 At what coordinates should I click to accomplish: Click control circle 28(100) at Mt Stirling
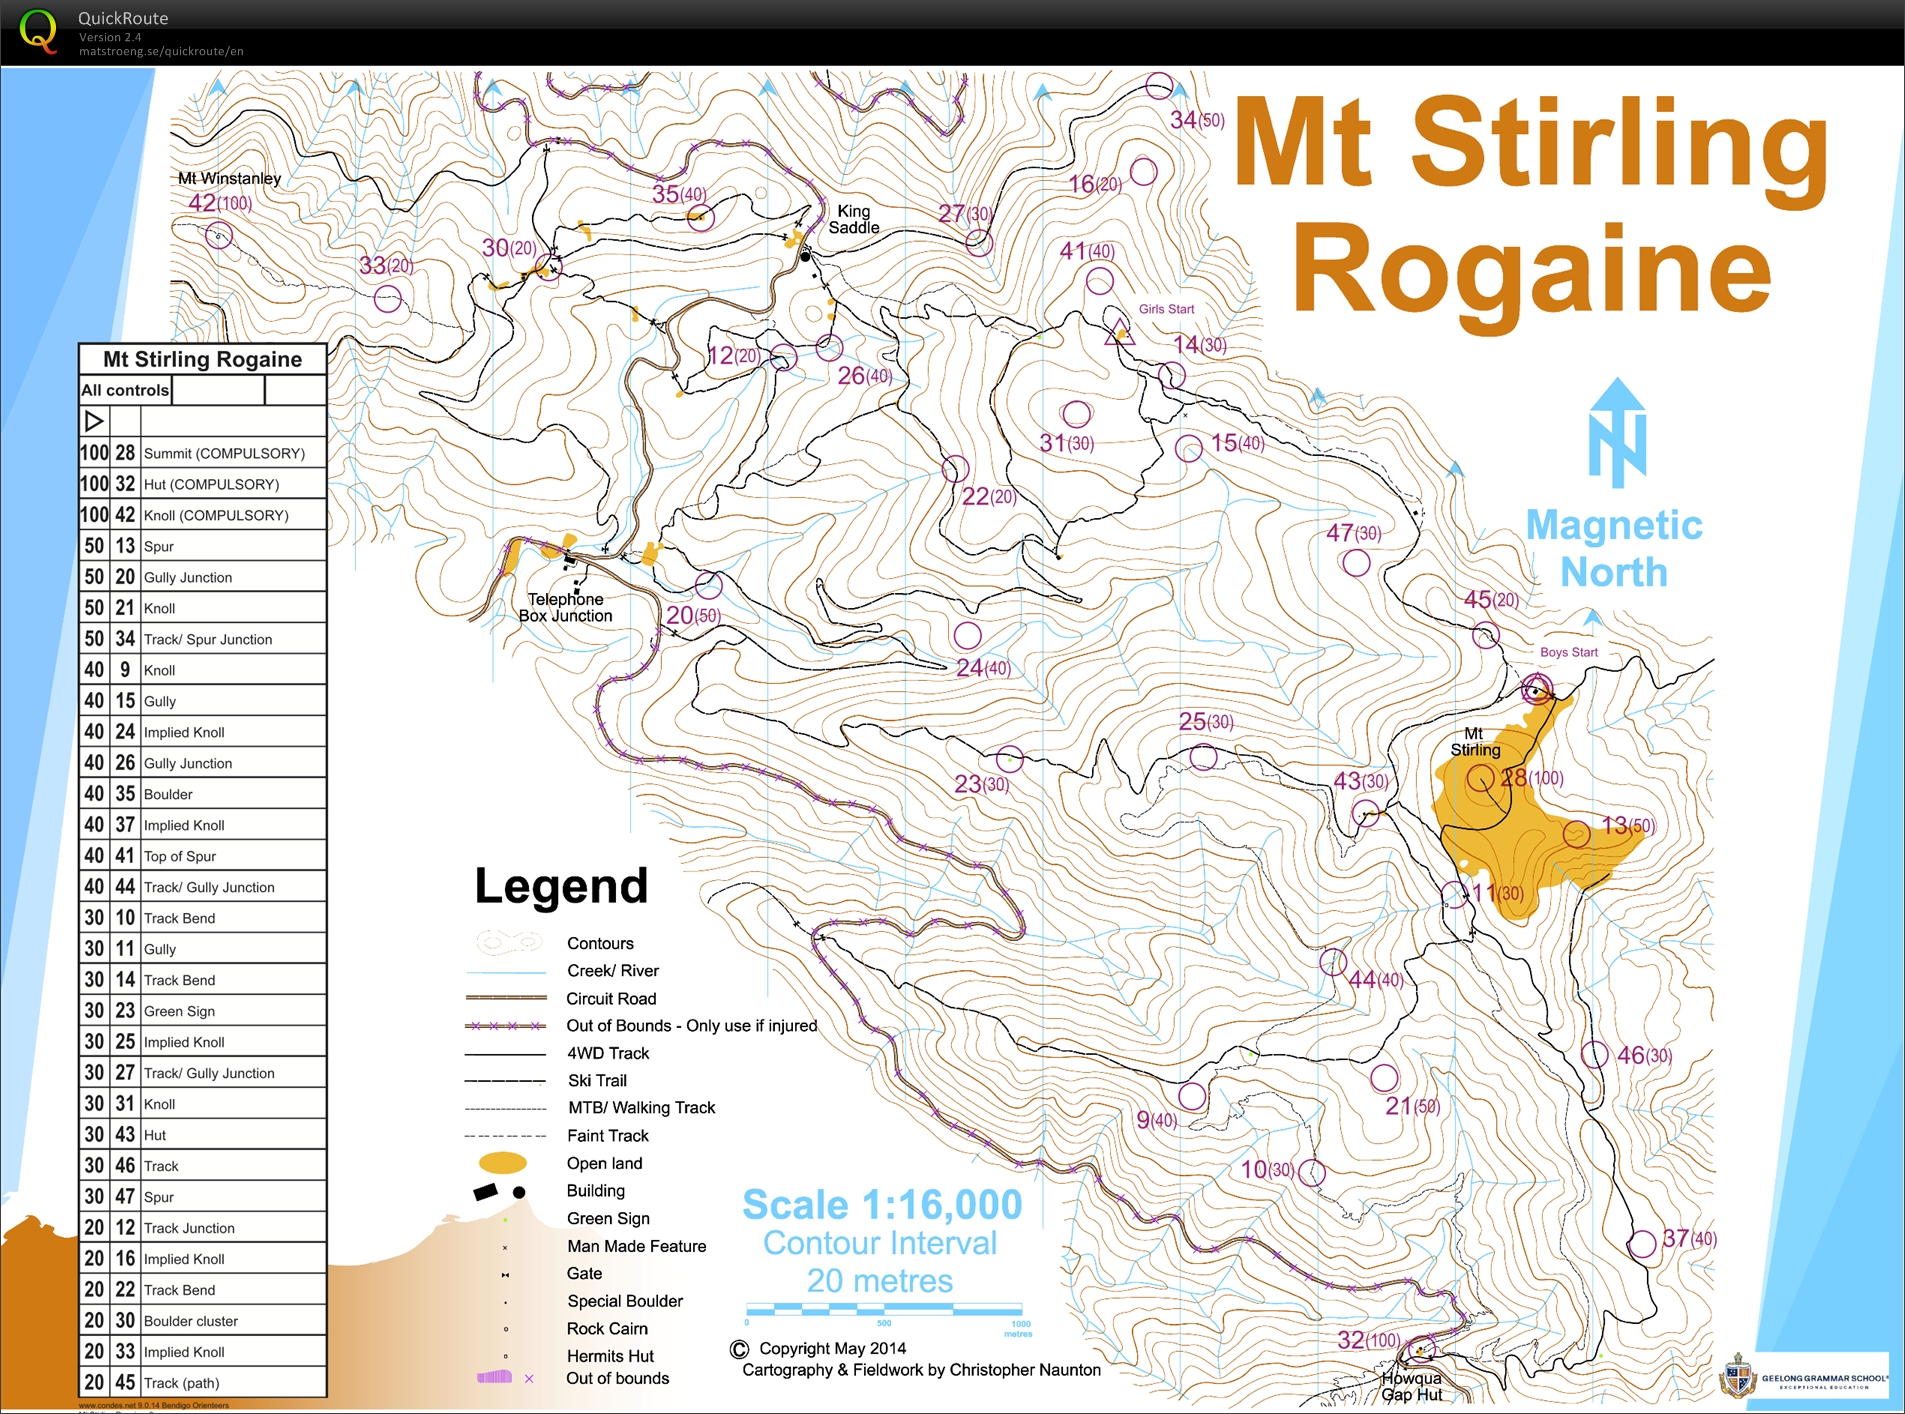tap(1481, 780)
